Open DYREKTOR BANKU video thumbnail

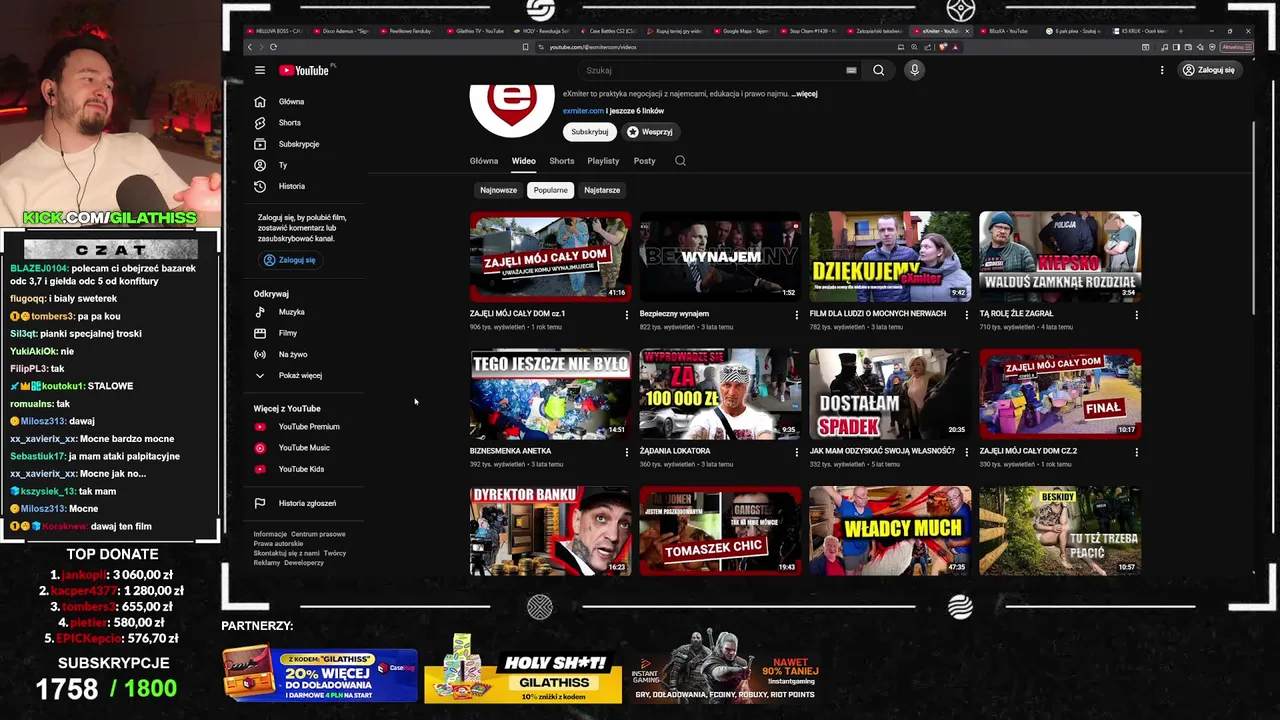pos(550,531)
